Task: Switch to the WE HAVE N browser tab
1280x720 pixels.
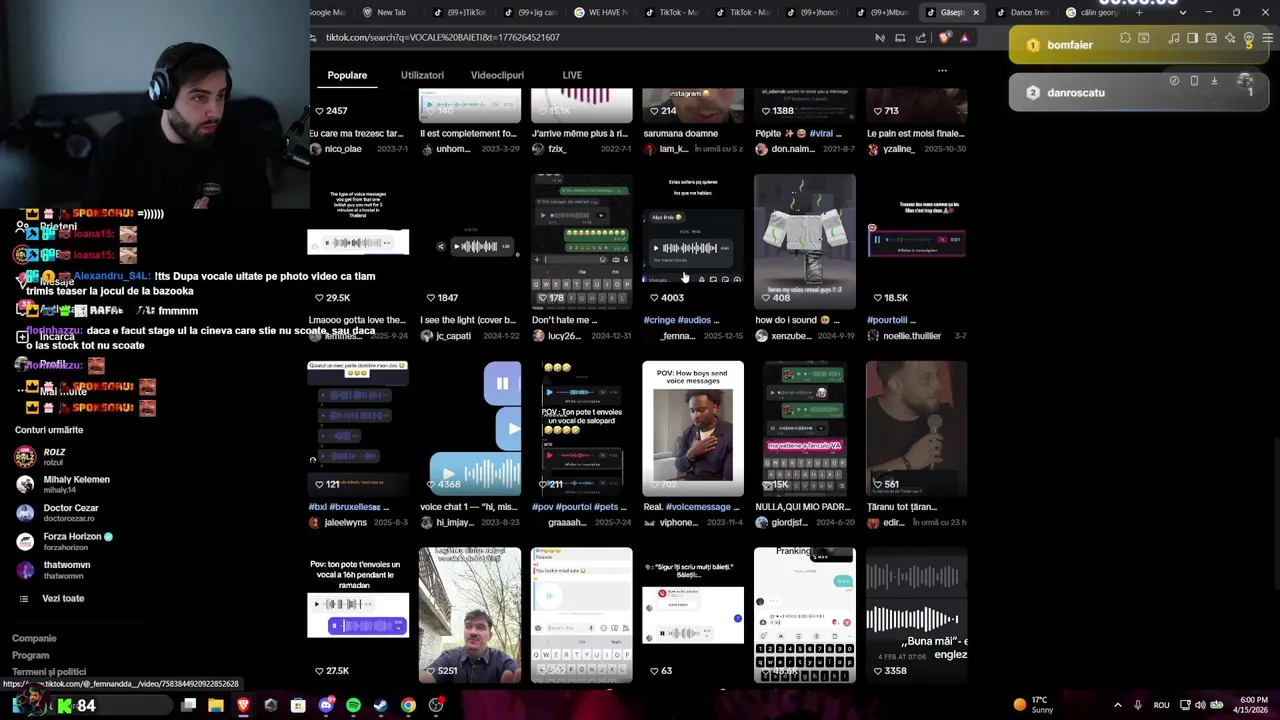Action: click(603, 12)
